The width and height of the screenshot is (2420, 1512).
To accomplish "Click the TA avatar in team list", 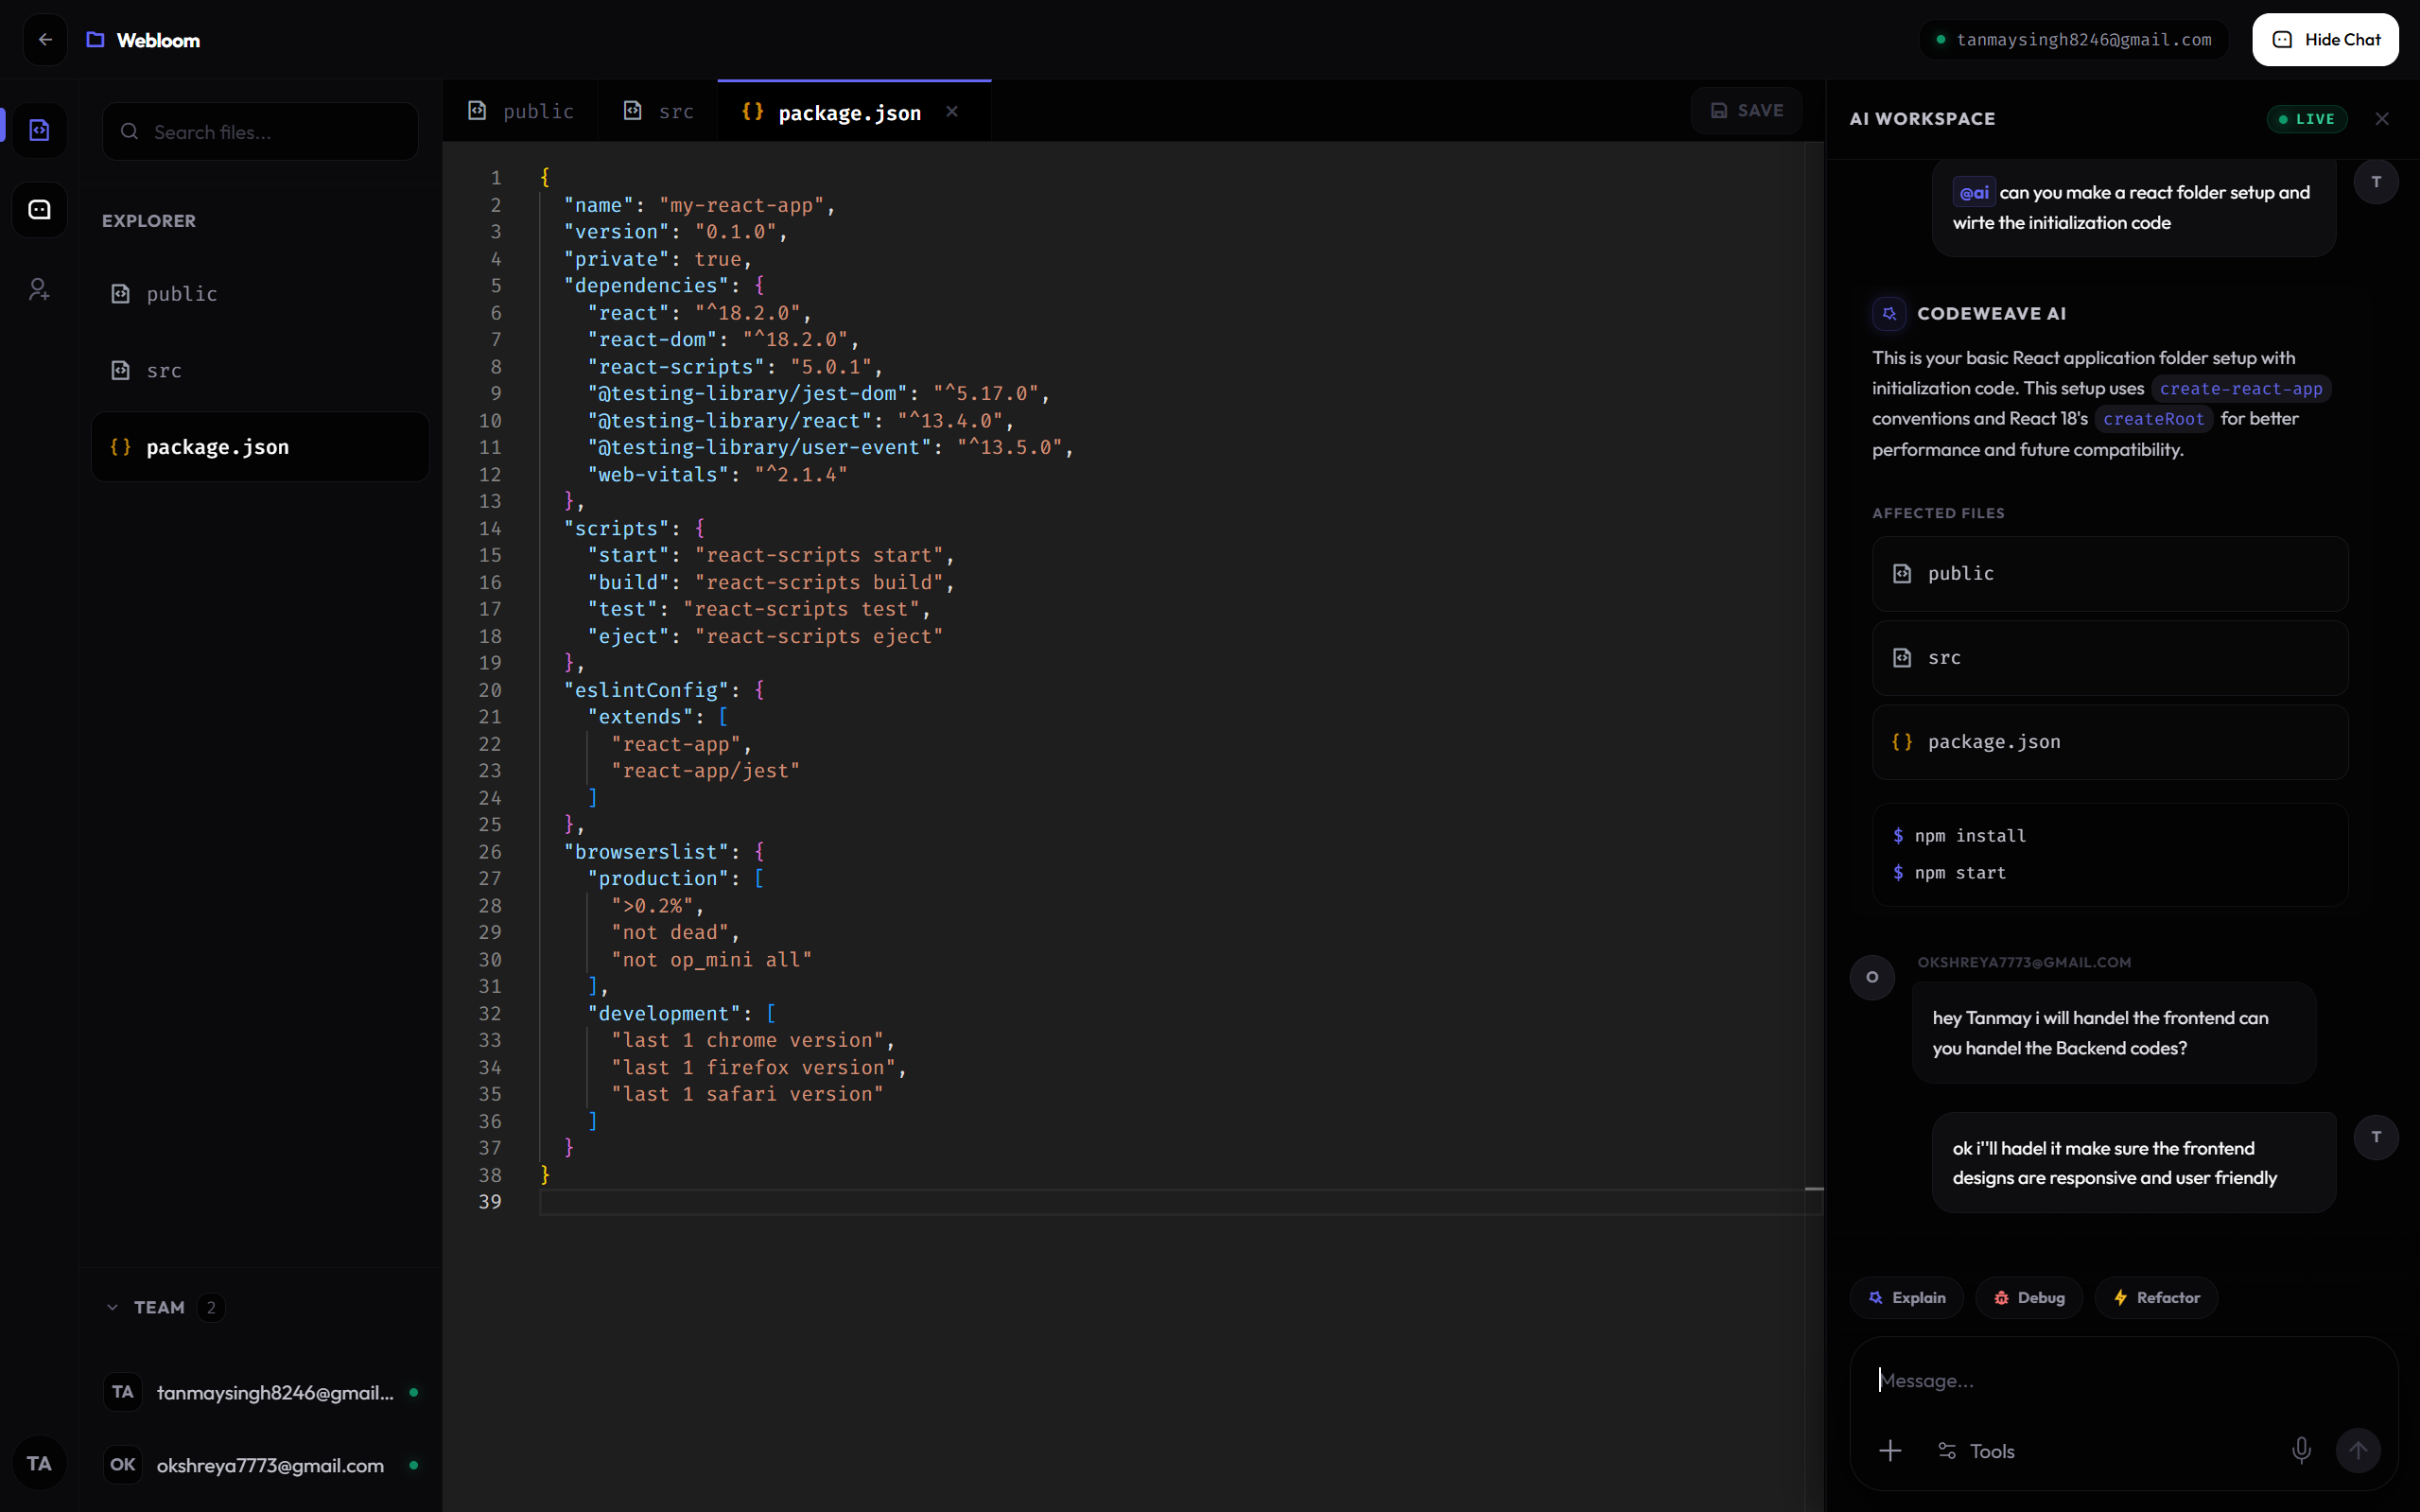I will 123,1392.
